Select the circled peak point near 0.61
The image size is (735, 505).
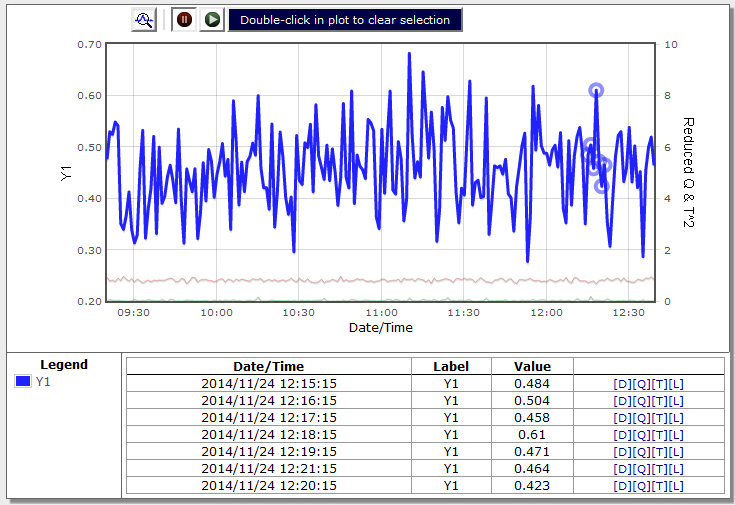[596, 90]
